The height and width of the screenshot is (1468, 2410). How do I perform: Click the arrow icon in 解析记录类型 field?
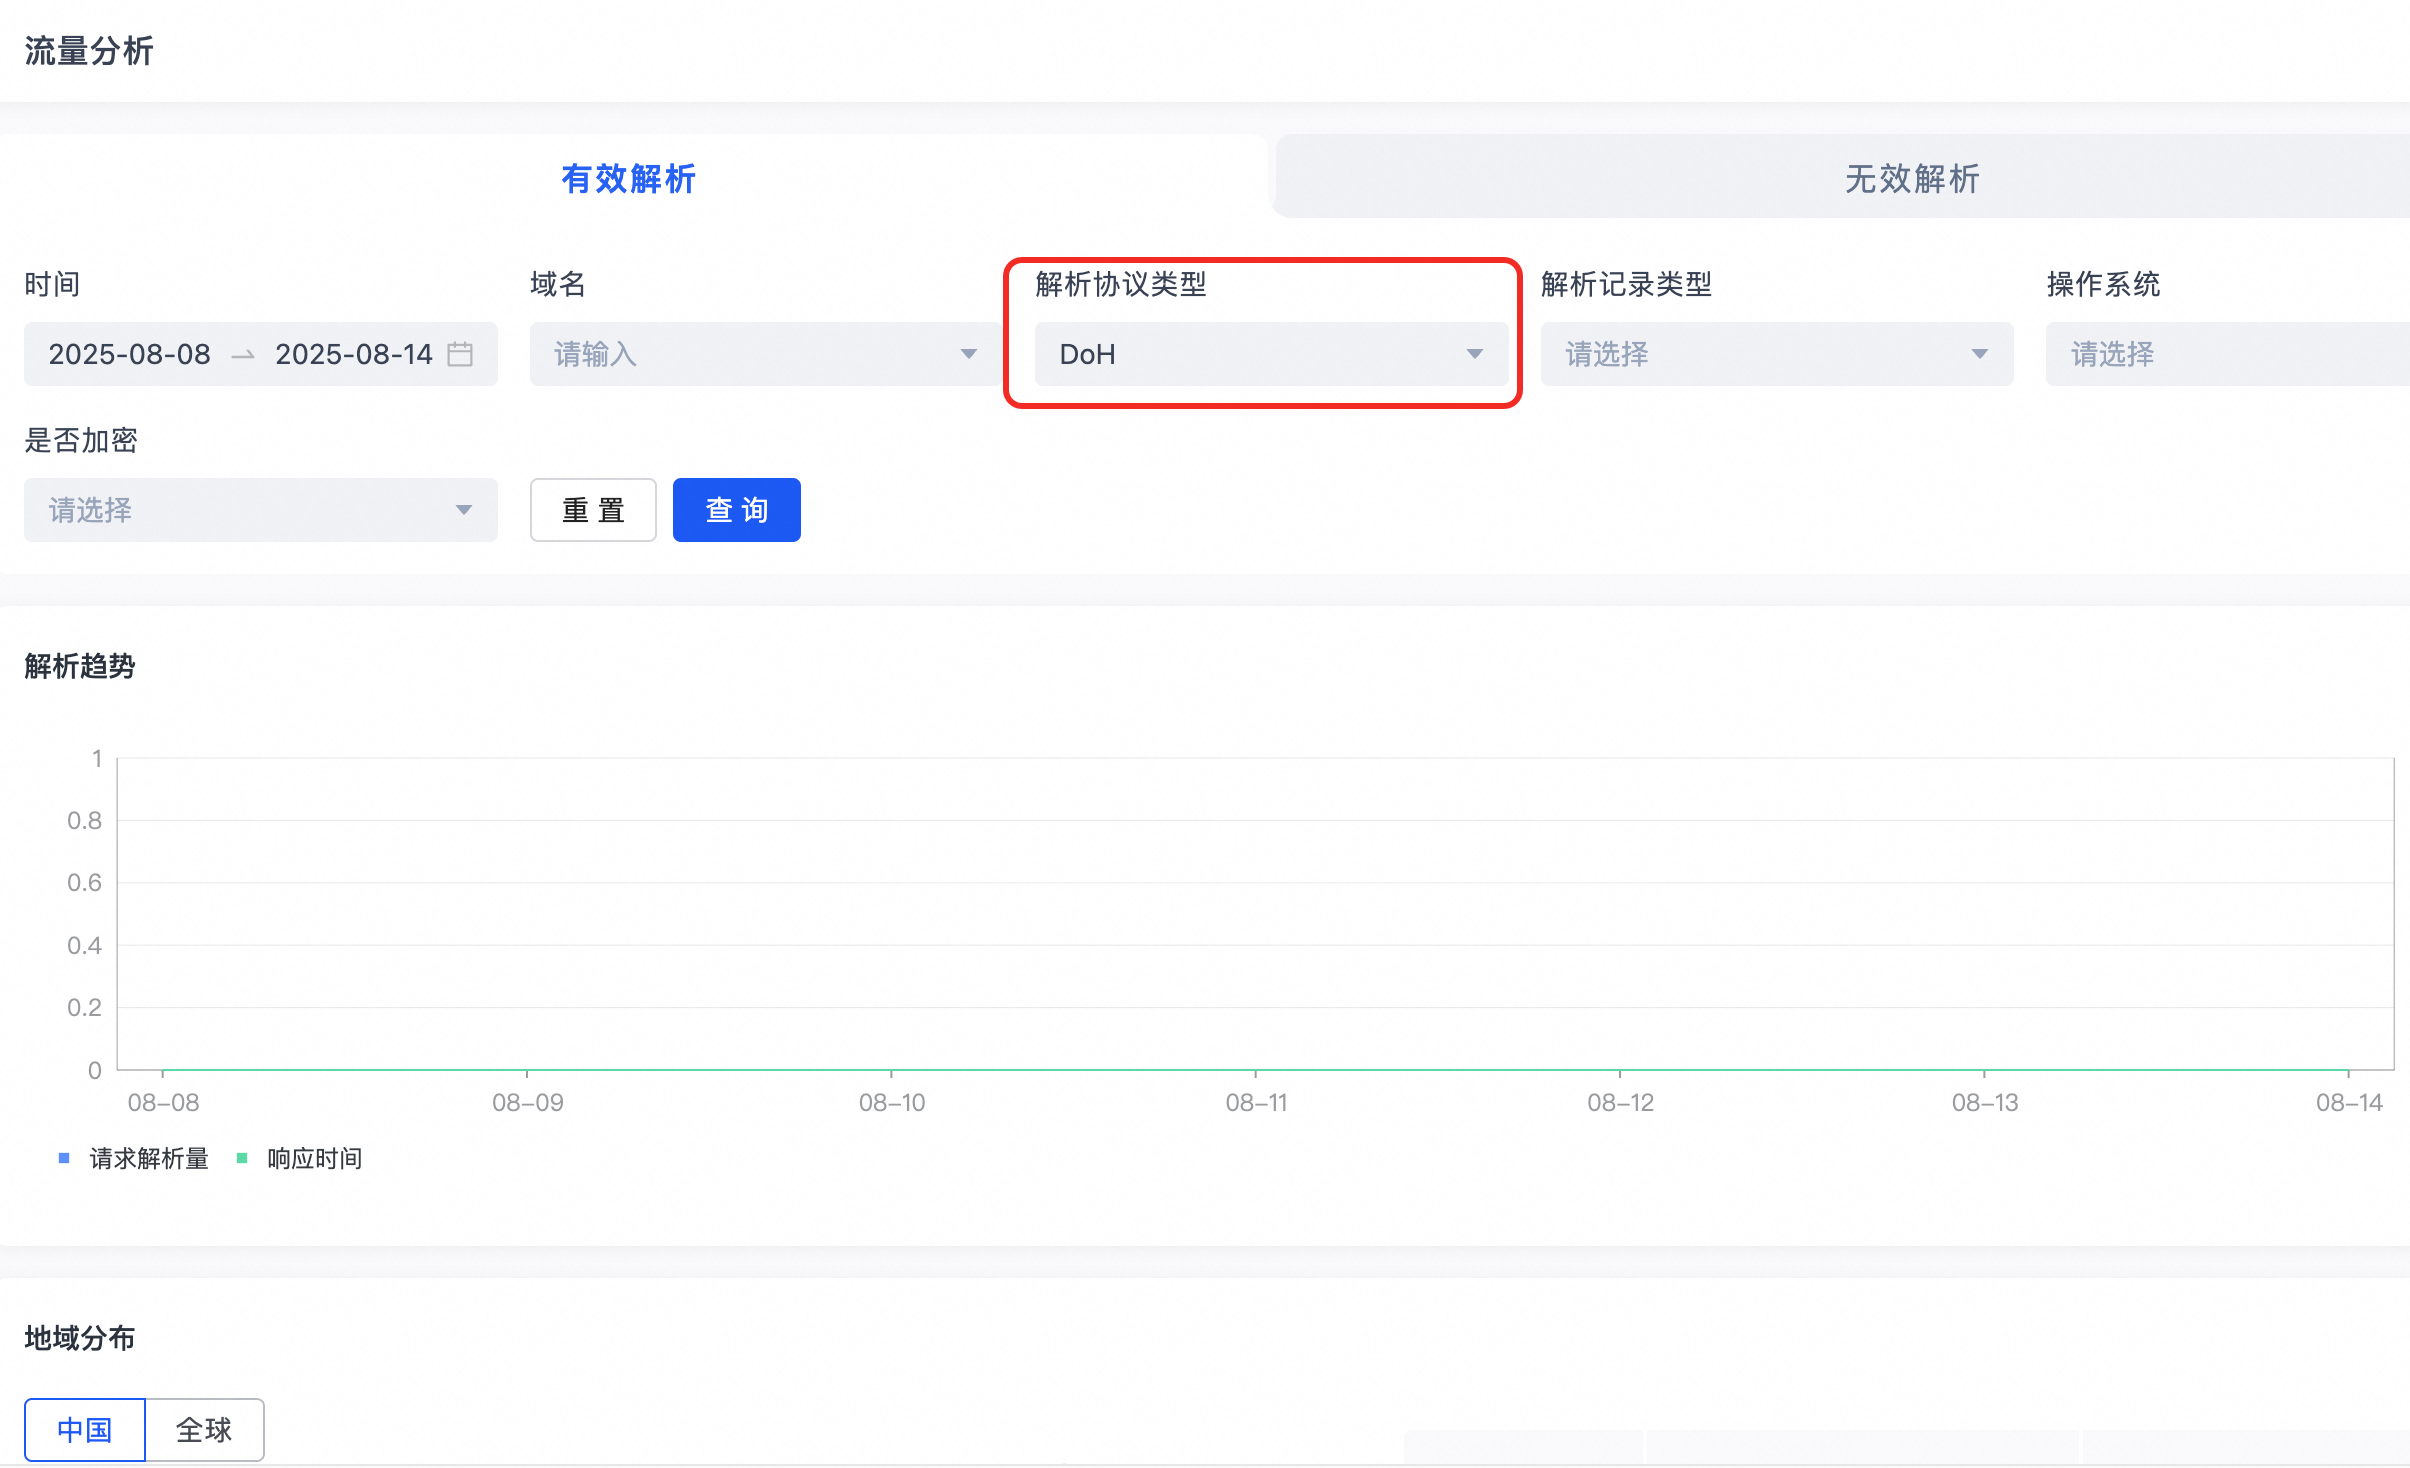[1979, 354]
